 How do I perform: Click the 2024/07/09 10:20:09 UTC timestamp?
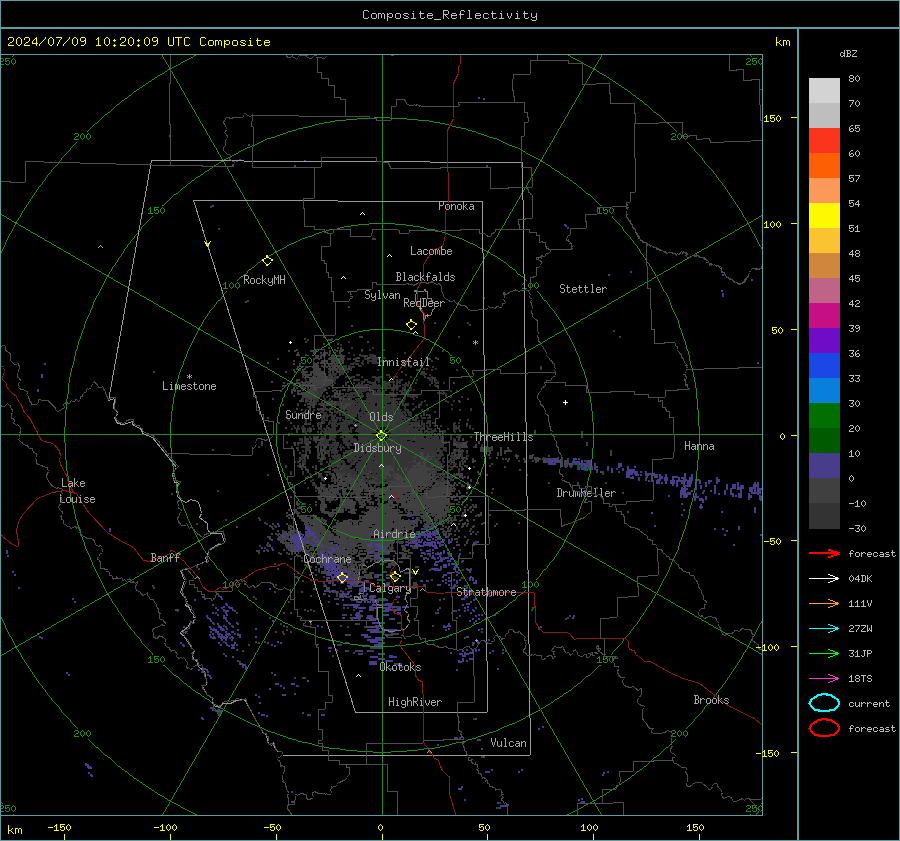pos(139,42)
